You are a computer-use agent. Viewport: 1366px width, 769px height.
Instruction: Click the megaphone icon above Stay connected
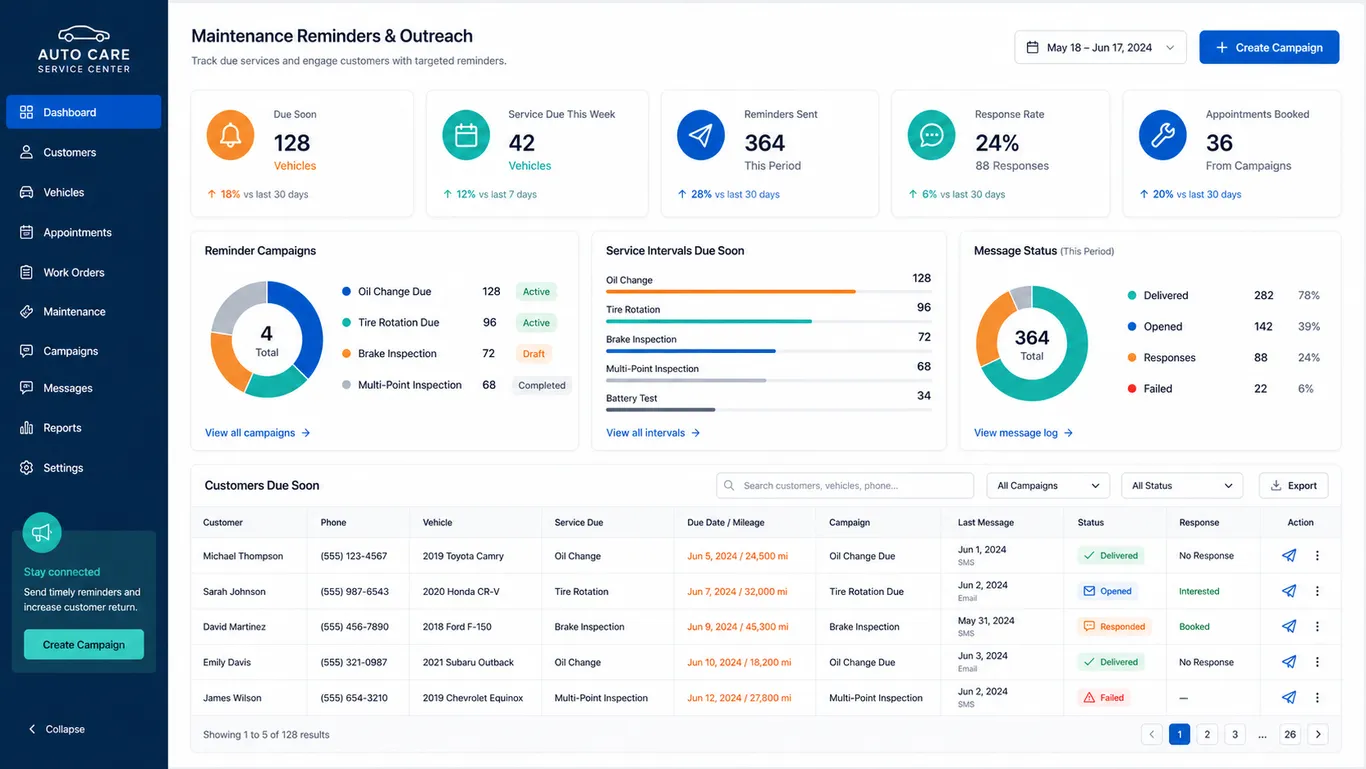tap(42, 533)
